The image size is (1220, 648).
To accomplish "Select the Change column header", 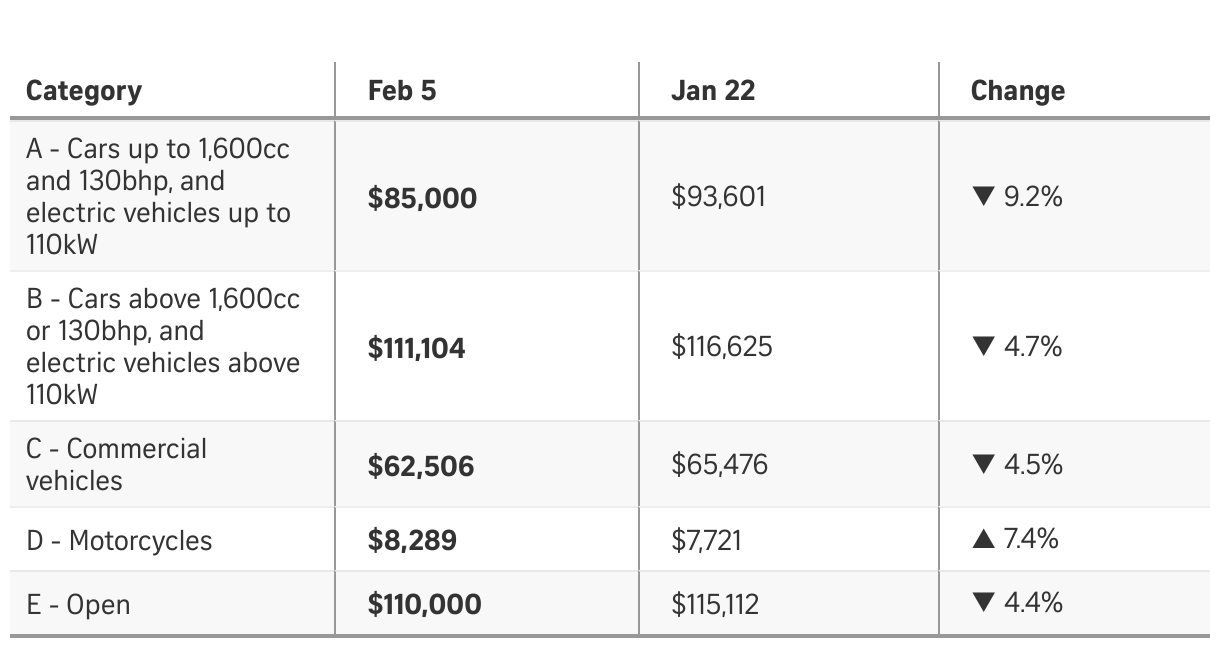I will click(x=1017, y=91).
